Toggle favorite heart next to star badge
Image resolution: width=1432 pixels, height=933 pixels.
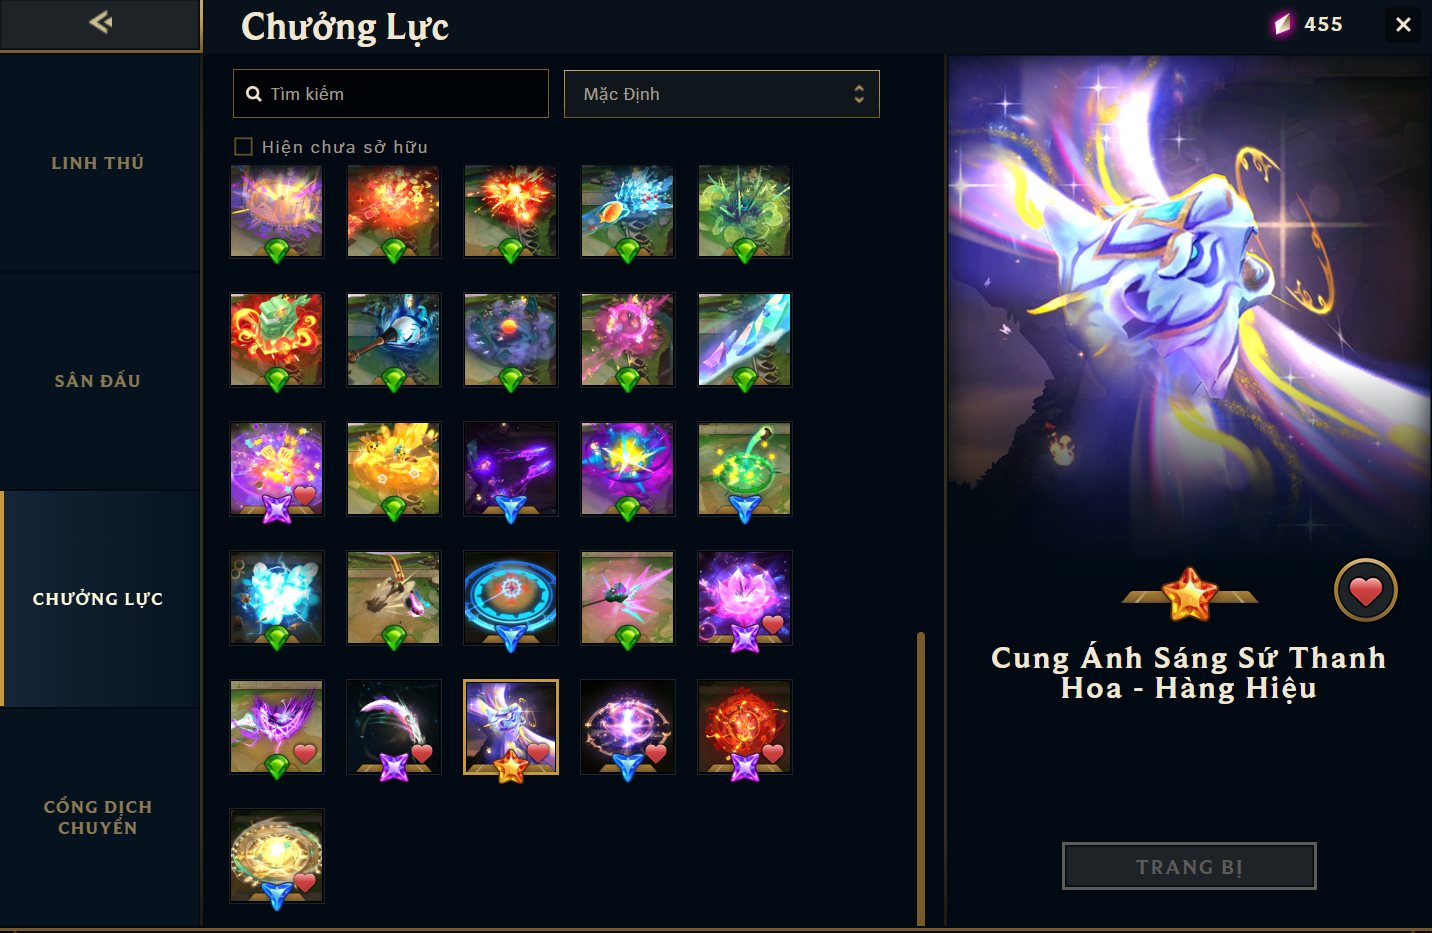(1365, 590)
